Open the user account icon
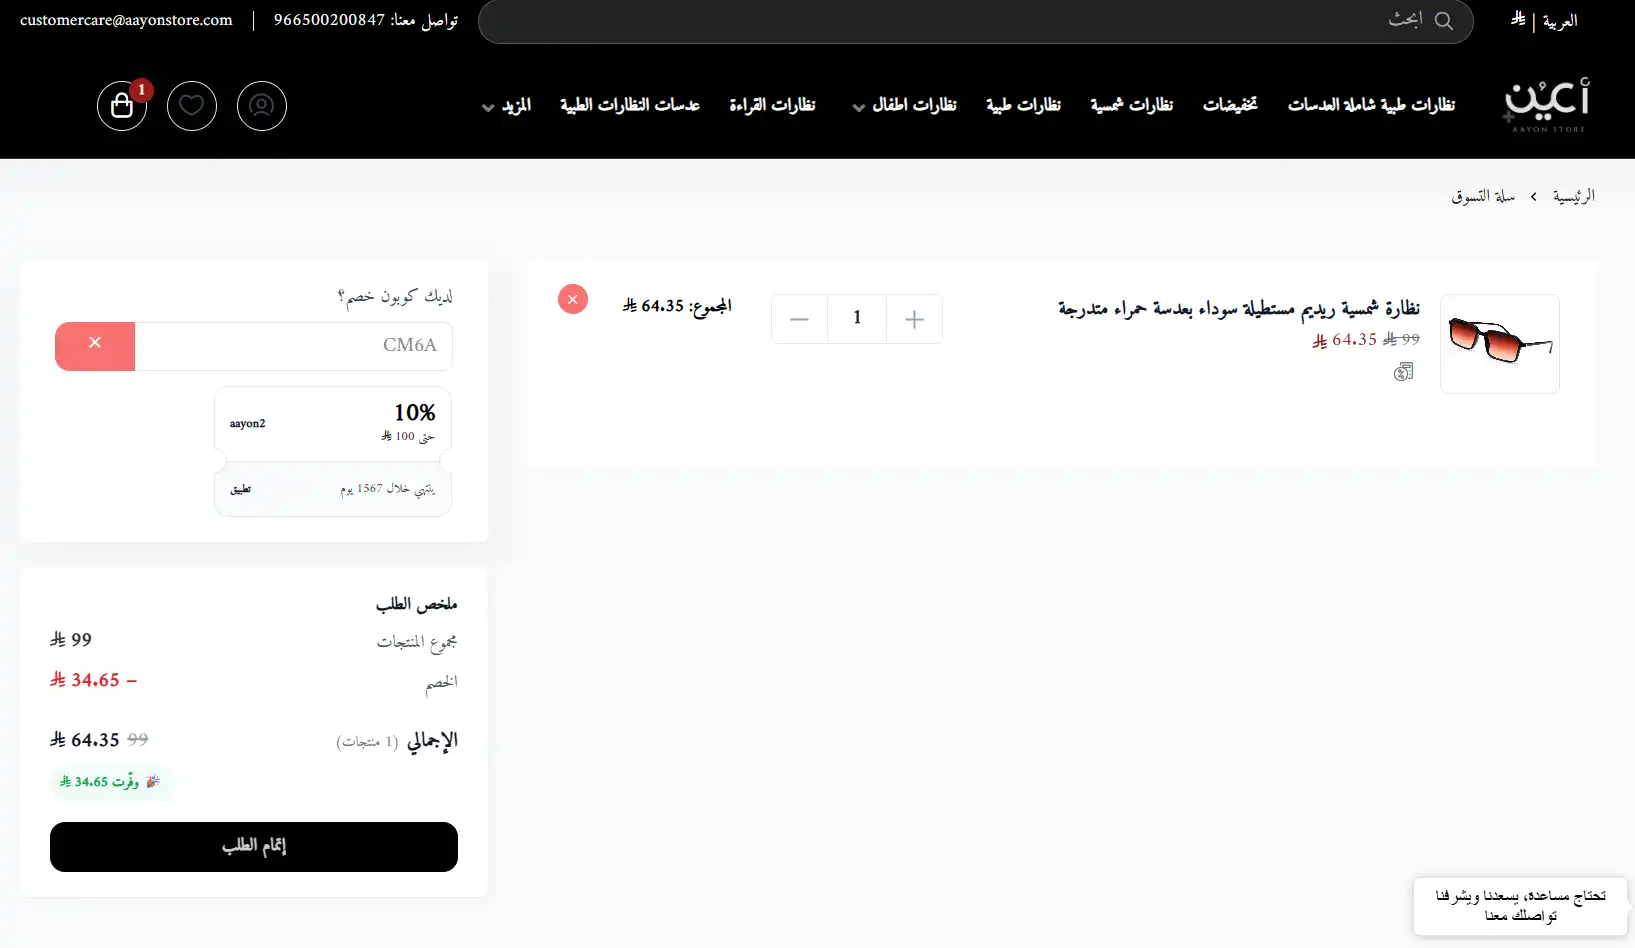 262,105
